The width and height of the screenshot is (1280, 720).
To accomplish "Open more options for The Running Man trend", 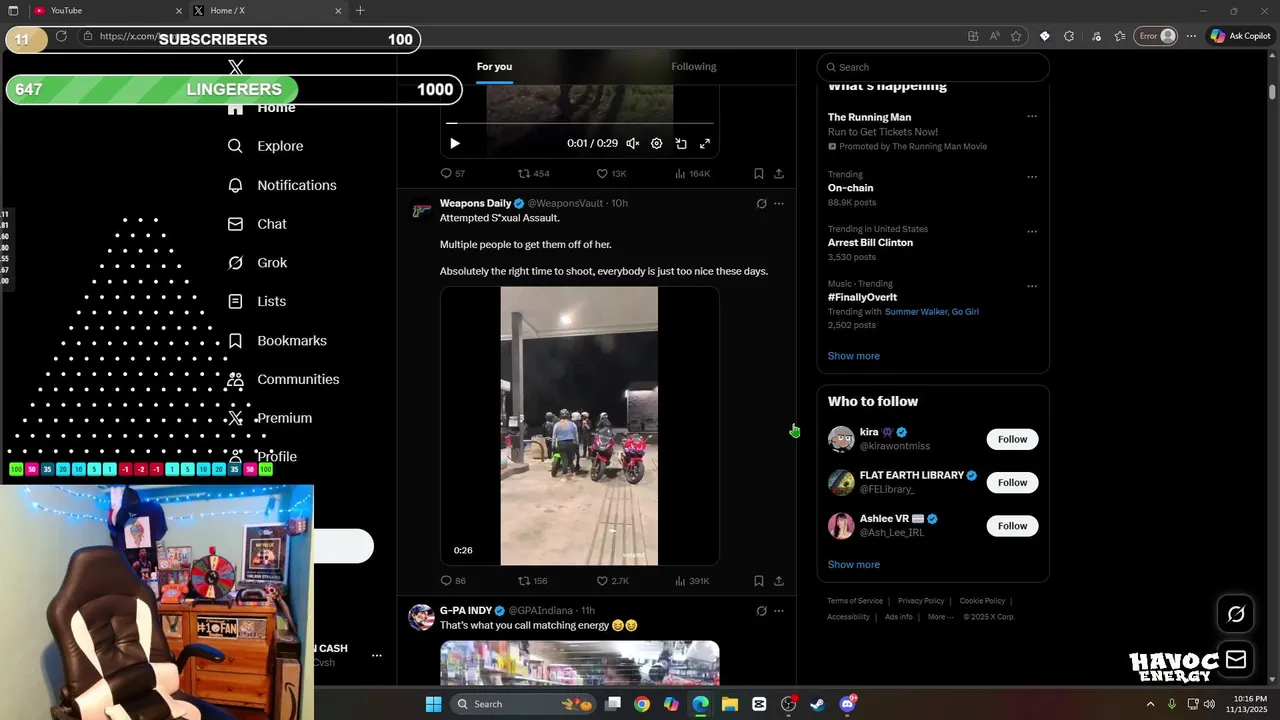I will coord(1032,117).
